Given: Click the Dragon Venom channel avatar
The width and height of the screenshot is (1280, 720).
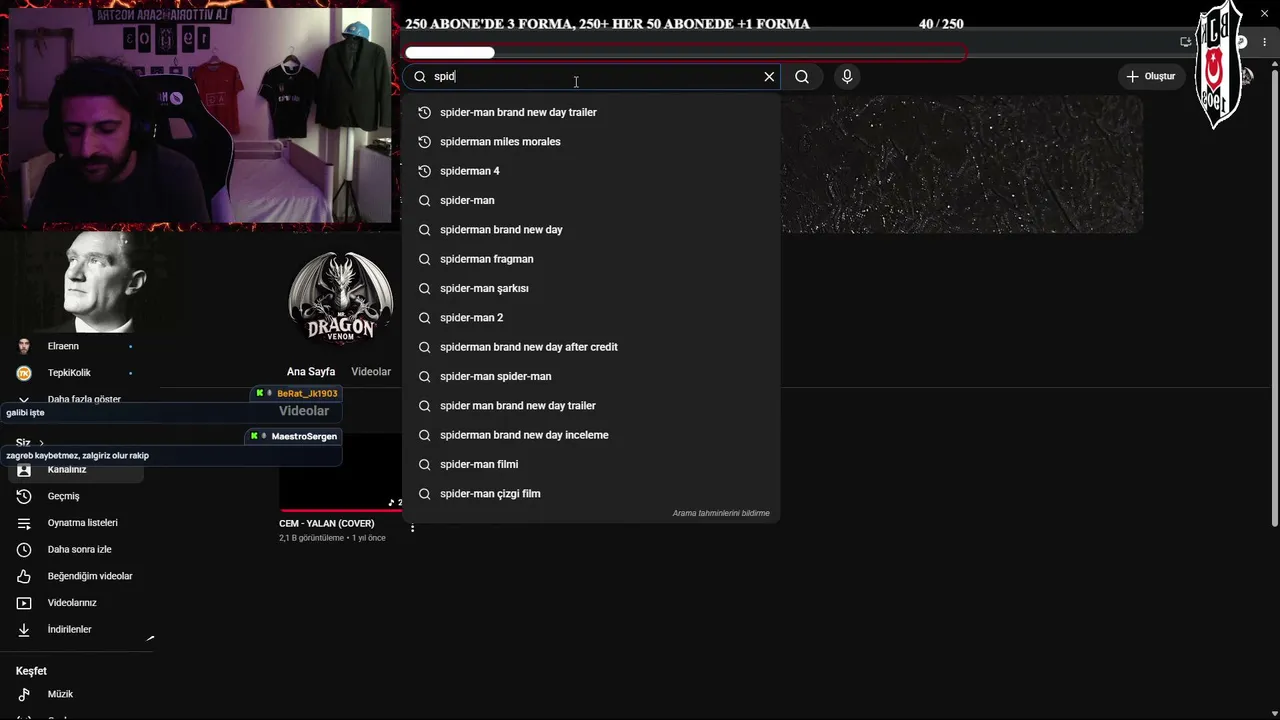Looking at the screenshot, I should [340, 298].
